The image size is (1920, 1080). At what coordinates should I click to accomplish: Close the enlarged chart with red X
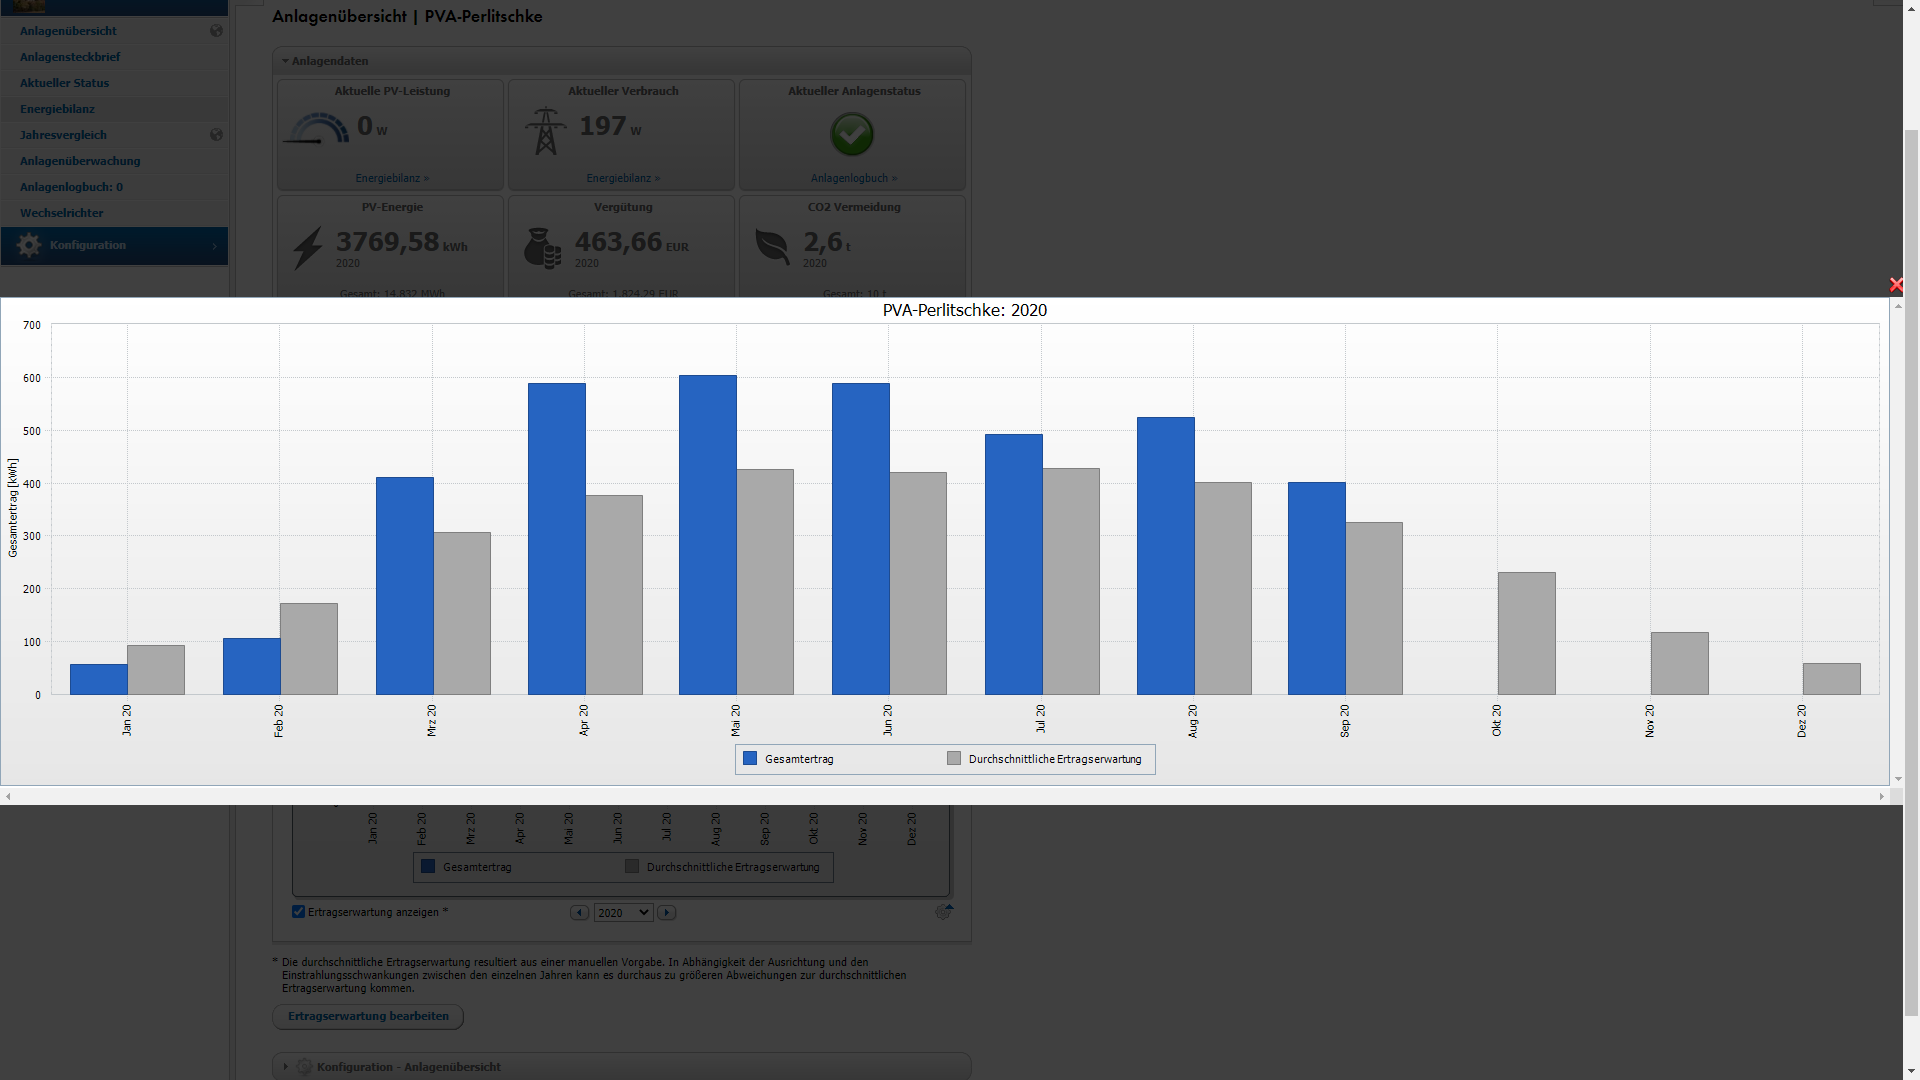pos(1895,285)
